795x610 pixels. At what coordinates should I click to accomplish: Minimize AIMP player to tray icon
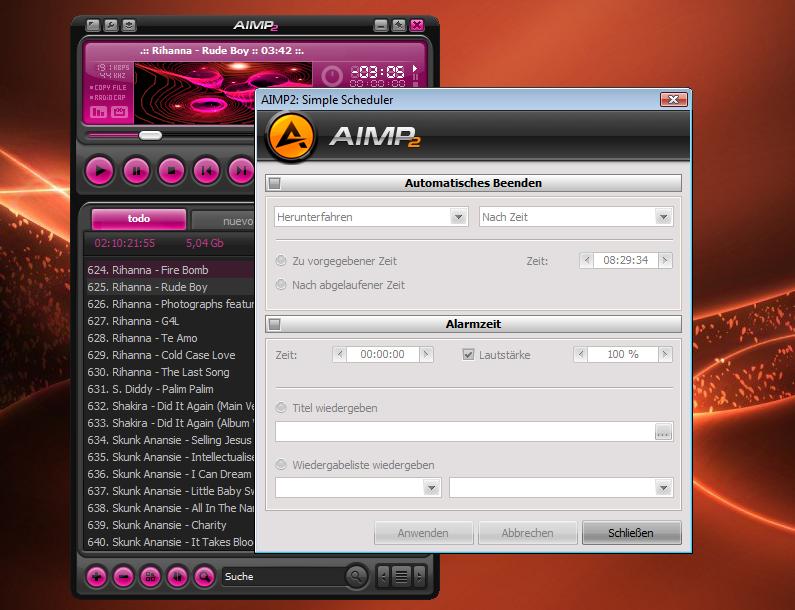pos(381,25)
